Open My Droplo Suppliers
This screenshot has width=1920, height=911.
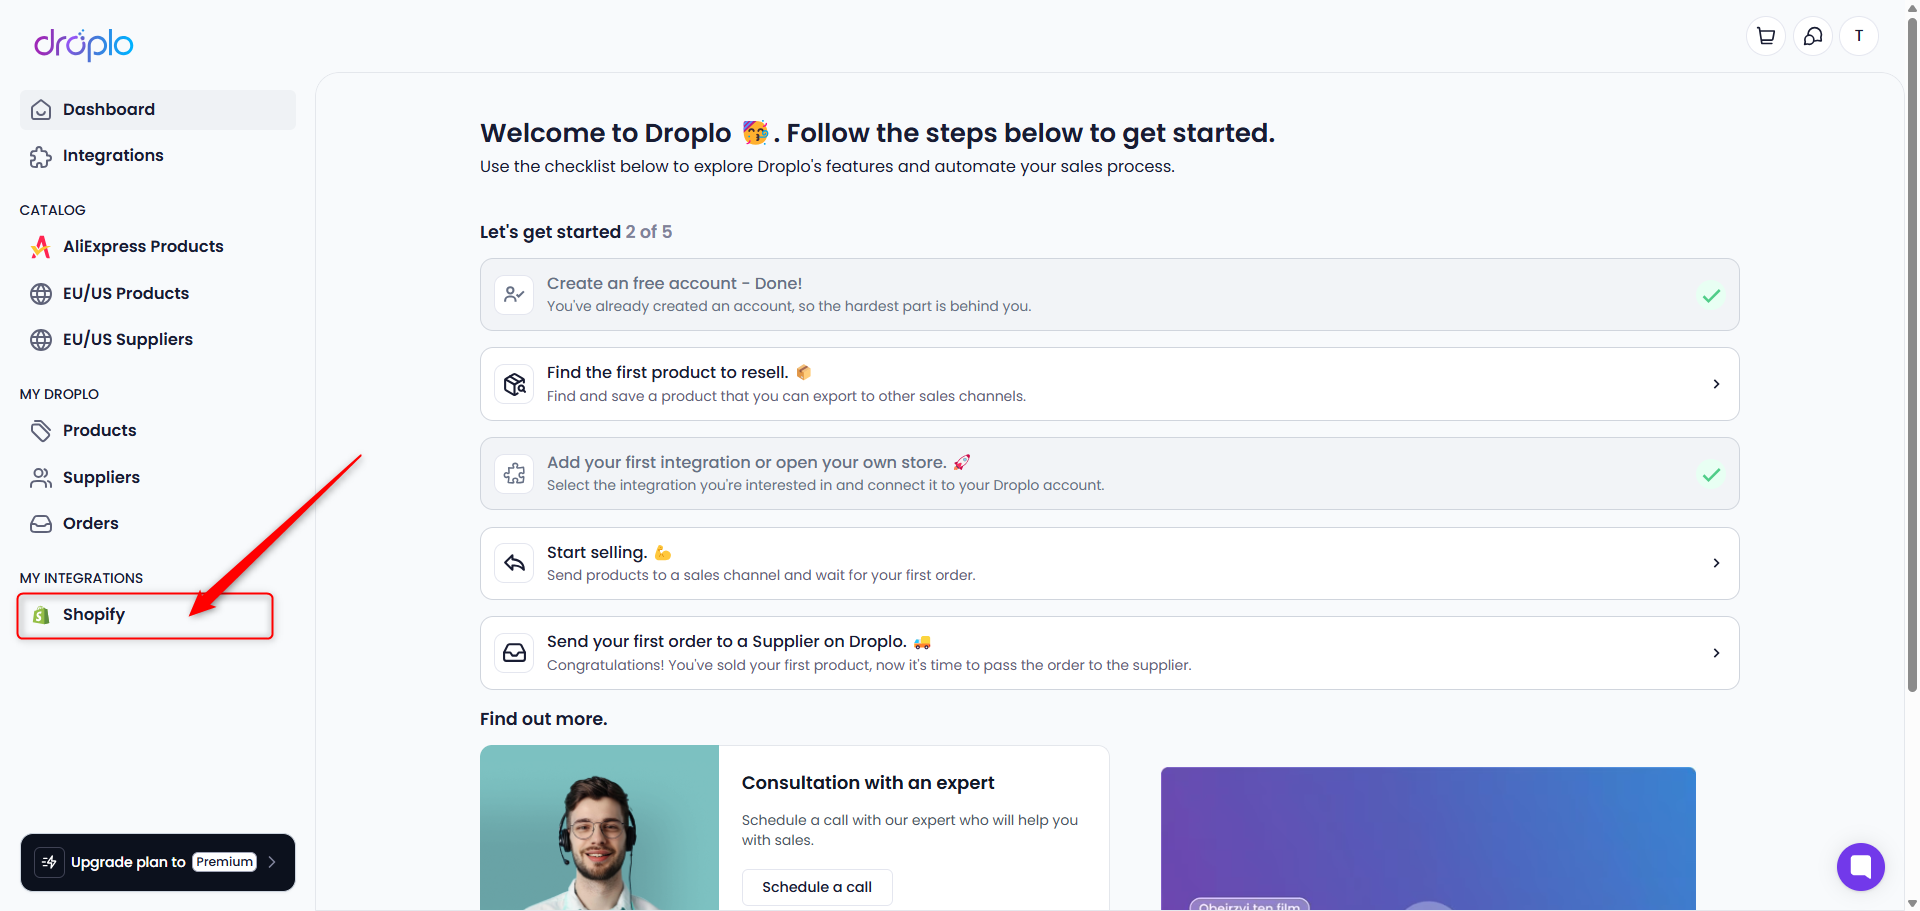click(x=158, y=478)
